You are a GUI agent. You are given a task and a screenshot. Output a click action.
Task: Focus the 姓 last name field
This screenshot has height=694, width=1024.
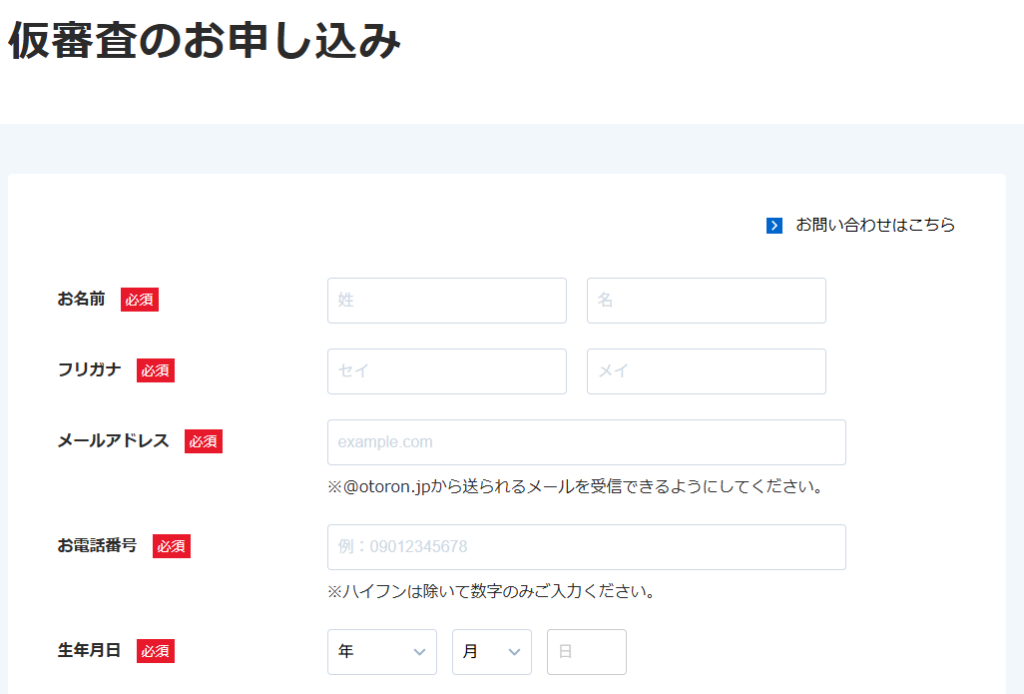[x=447, y=300]
